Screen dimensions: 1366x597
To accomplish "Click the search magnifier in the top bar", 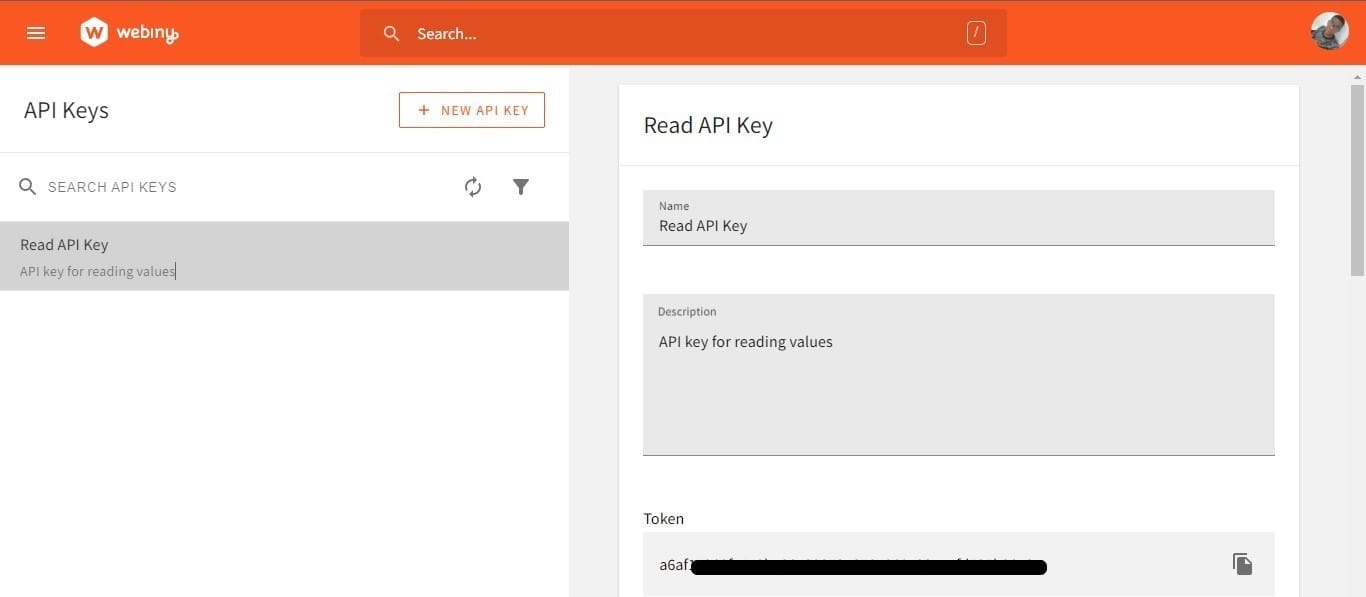I will pos(391,33).
